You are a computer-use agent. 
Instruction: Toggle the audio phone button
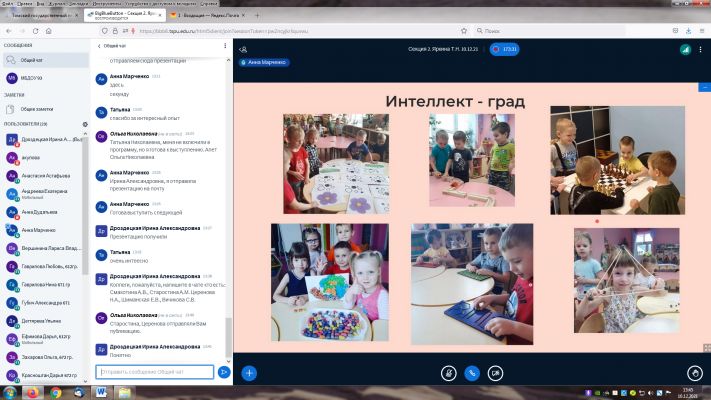pos(473,372)
